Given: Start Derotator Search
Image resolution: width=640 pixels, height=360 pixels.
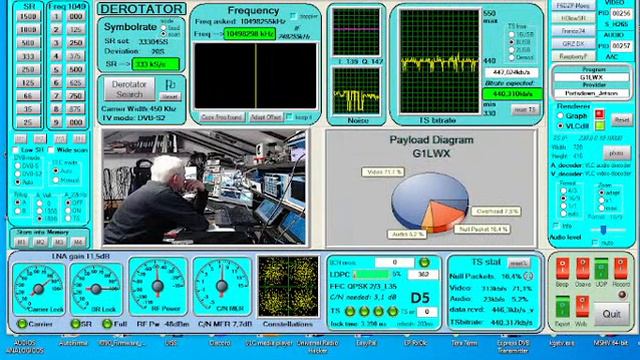Looking at the screenshot, I should [x=129, y=89].
